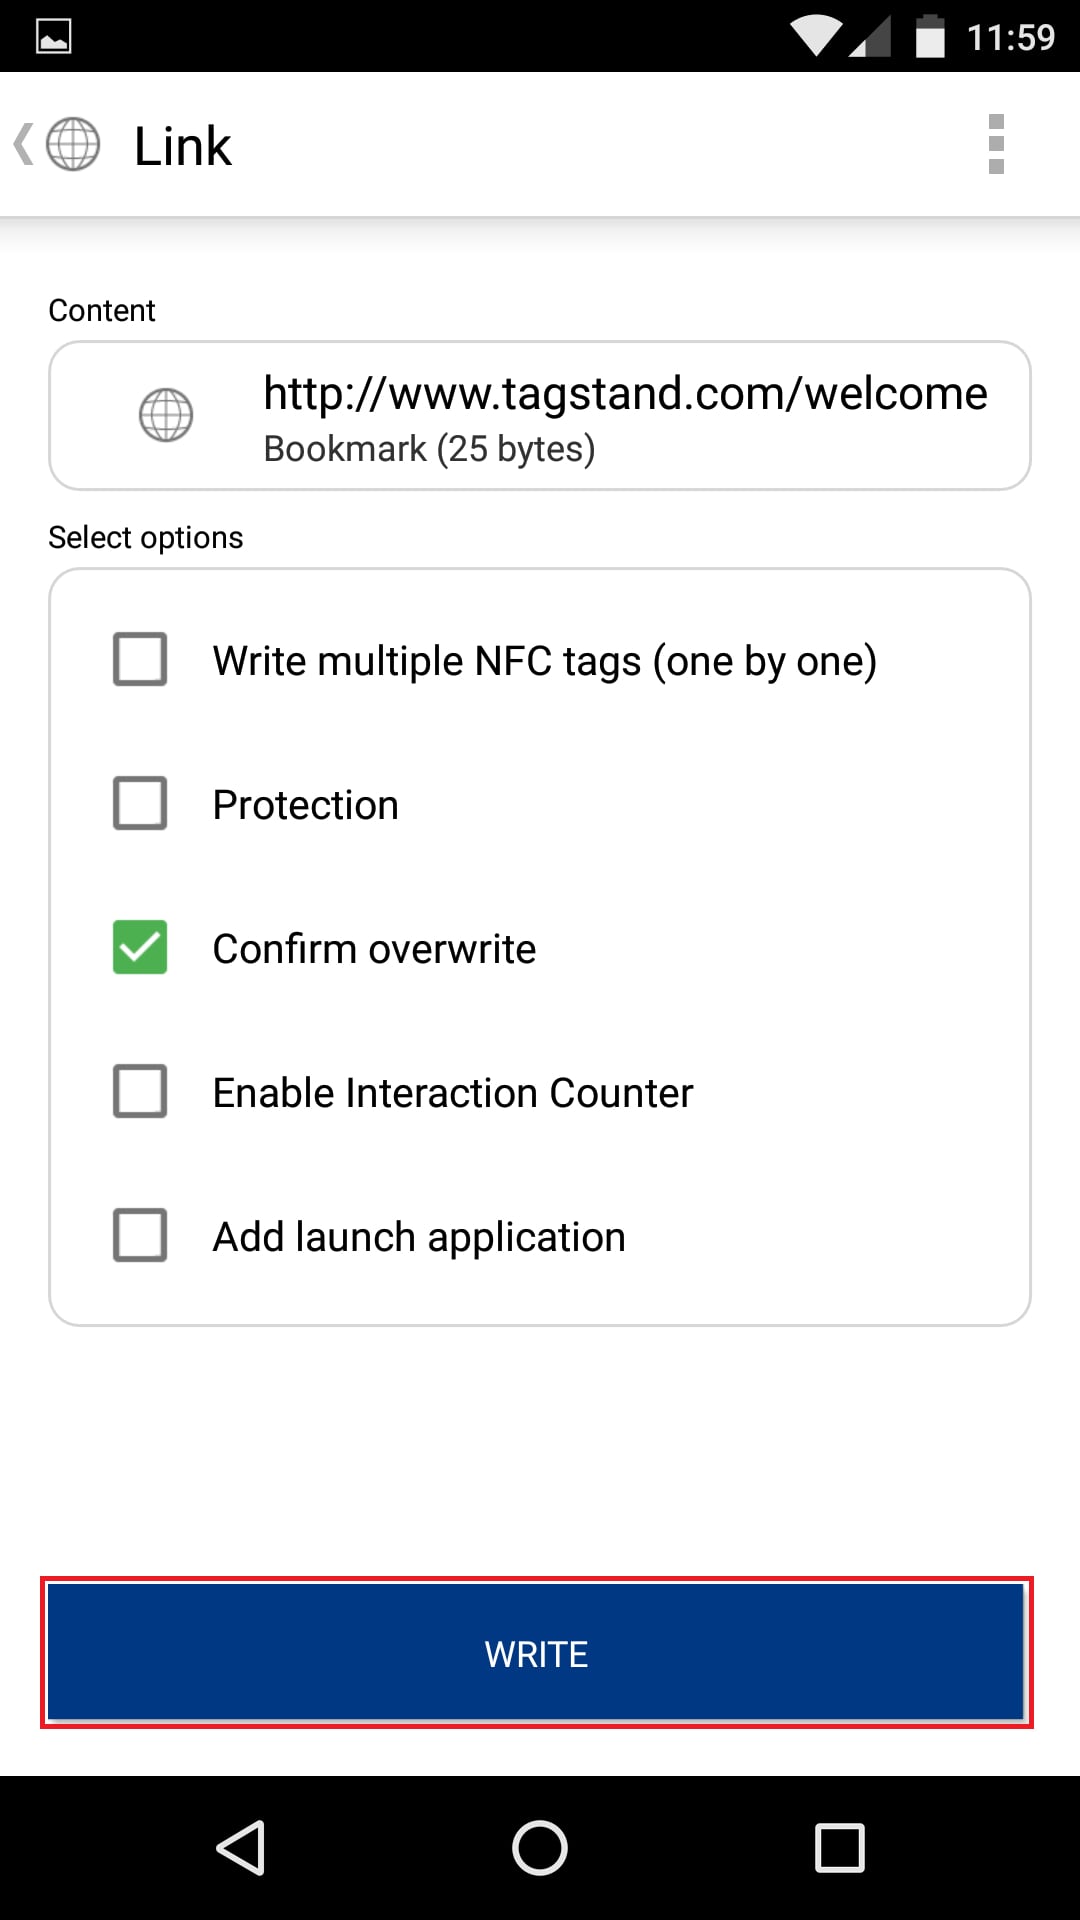Tap the Android home circle button
The image size is (1080, 1920).
[x=540, y=1847]
